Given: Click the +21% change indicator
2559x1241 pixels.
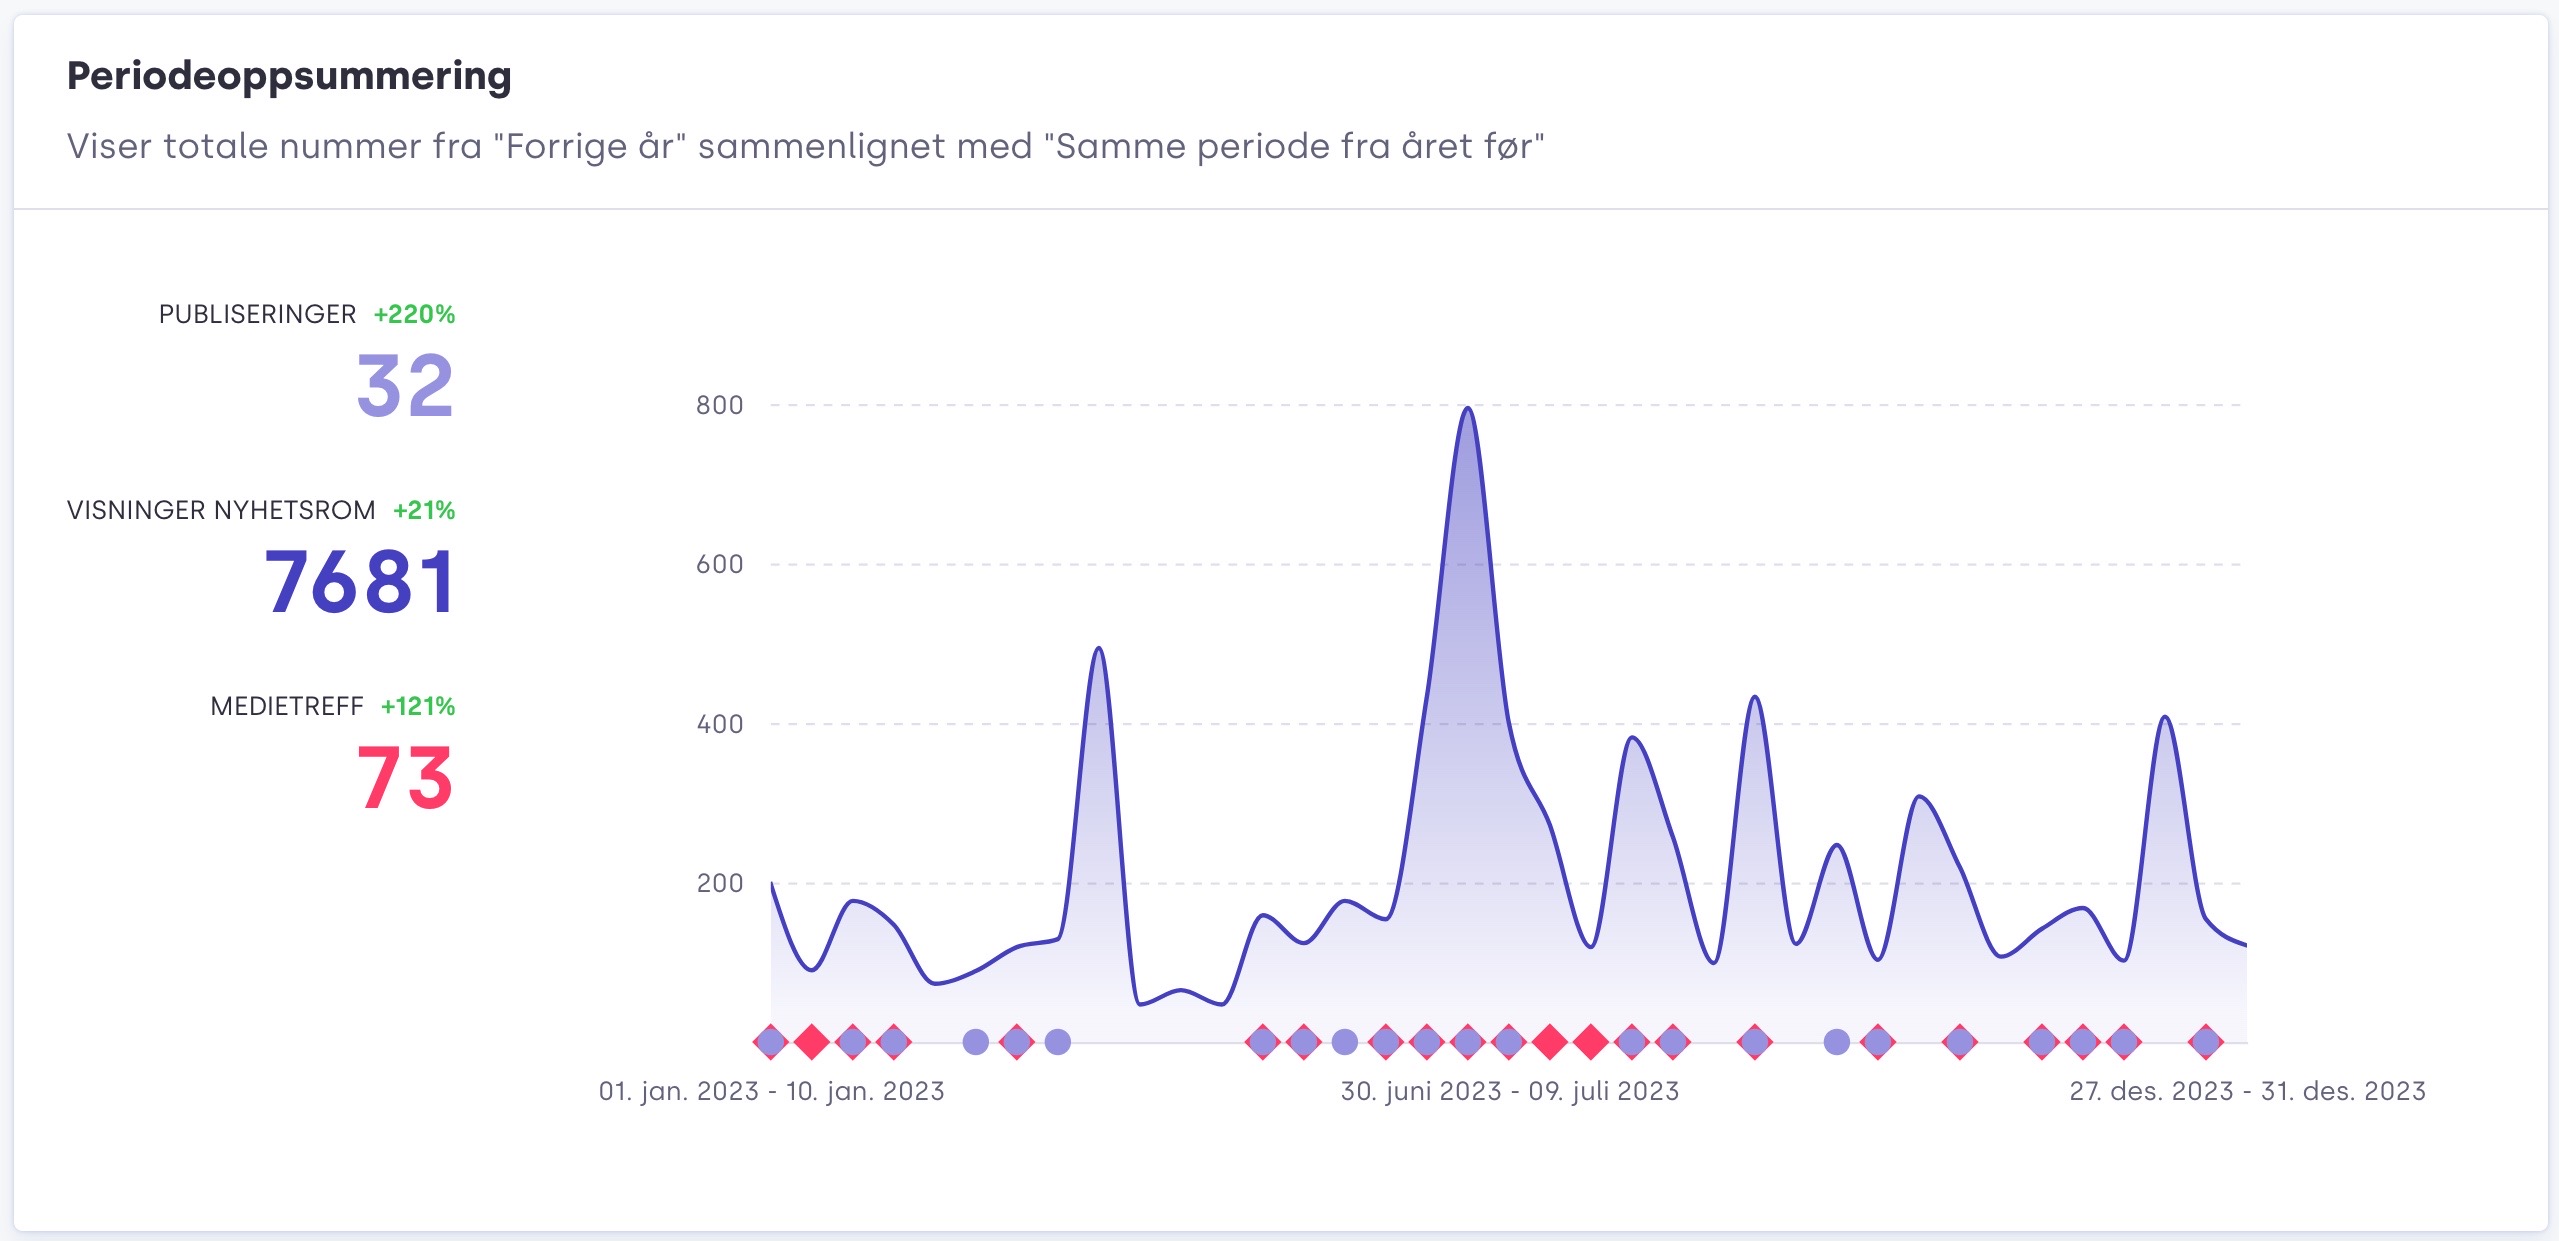Looking at the screenshot, I should point(424,510).
